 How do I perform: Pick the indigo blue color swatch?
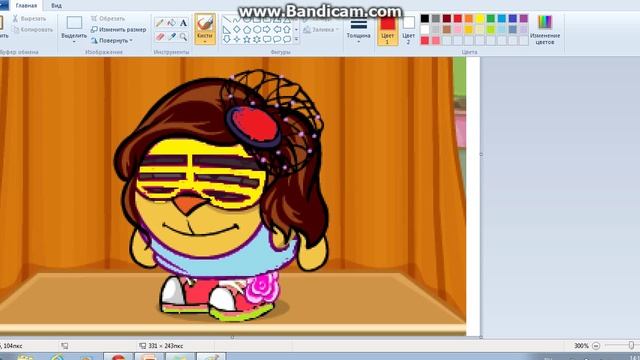pos(513,18)
